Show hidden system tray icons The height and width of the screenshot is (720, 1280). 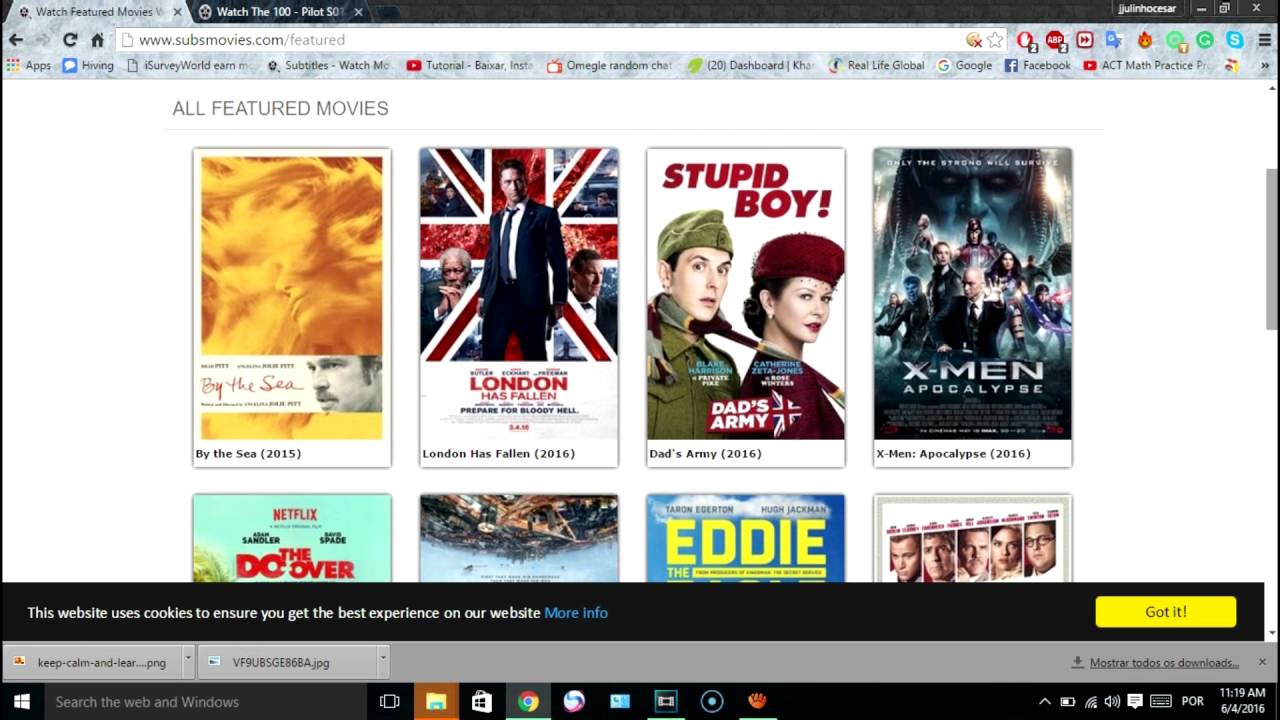point(1045,702)
